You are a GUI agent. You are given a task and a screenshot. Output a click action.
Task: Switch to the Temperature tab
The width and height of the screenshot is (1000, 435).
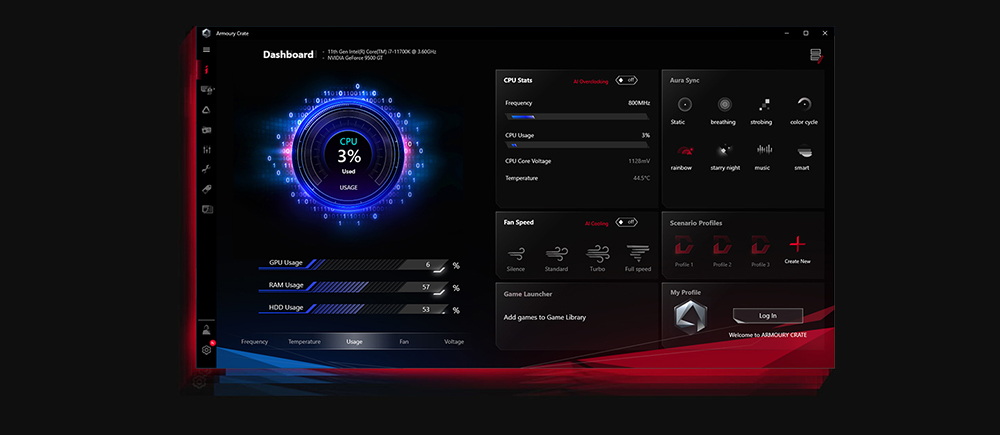304,342
